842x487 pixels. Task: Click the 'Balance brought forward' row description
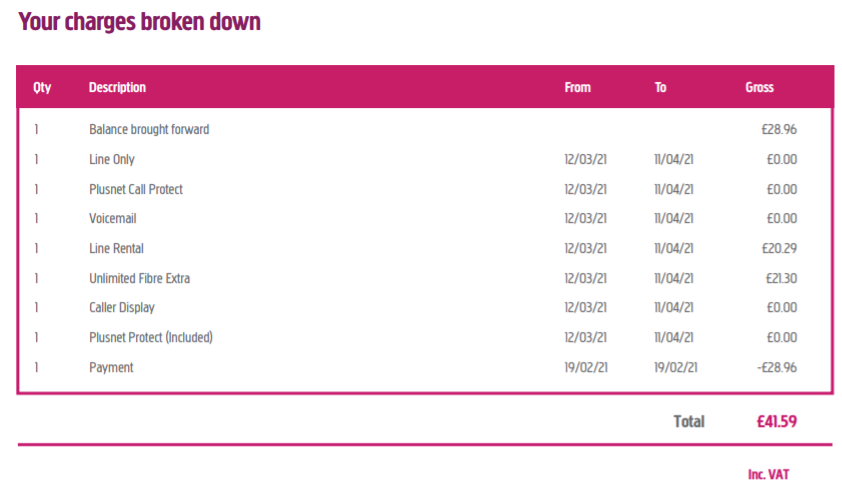149,129
